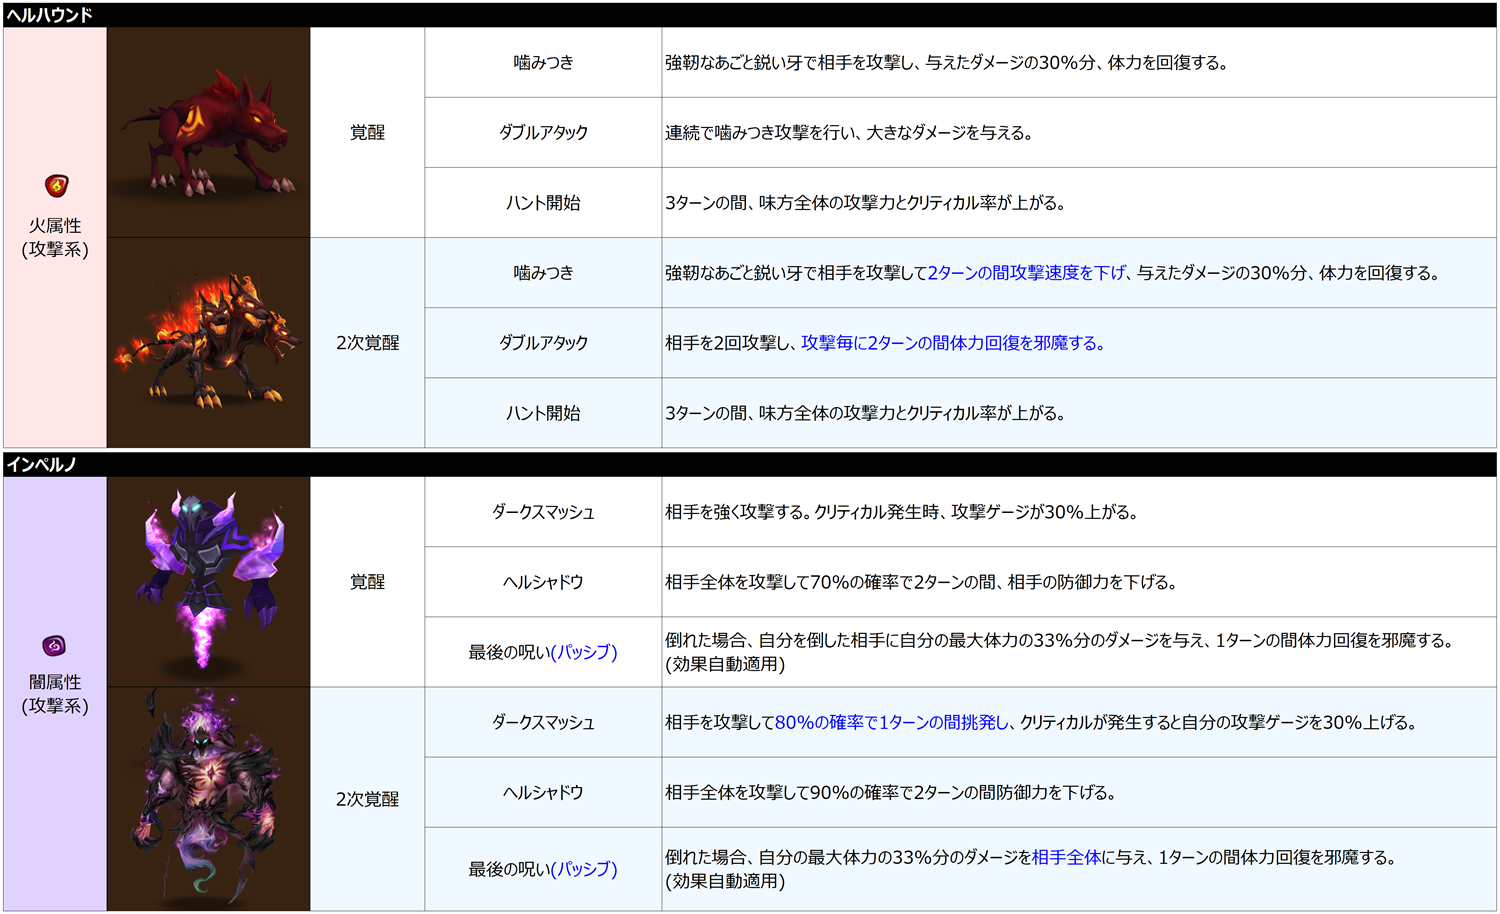
Task: Open the flaming three-headed 2nd-awakening Hellhound image
Action: (208, 343)
